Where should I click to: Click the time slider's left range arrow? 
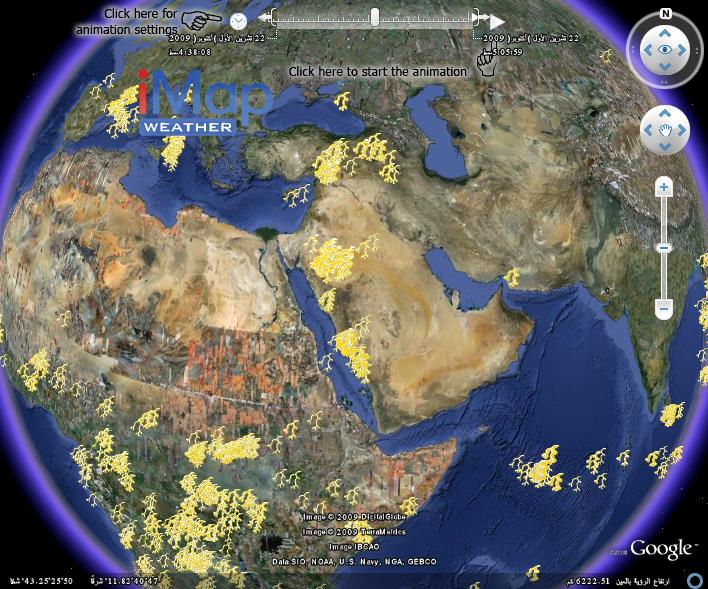264,17
